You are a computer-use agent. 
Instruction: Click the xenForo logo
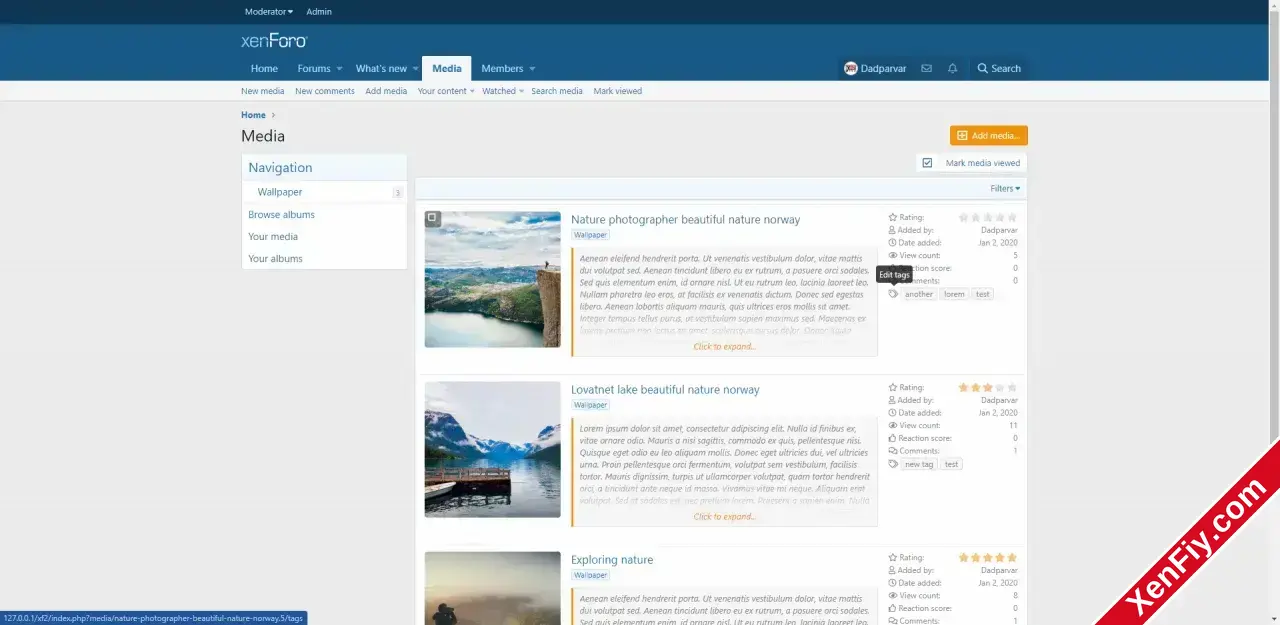click(x=274, y=41)
